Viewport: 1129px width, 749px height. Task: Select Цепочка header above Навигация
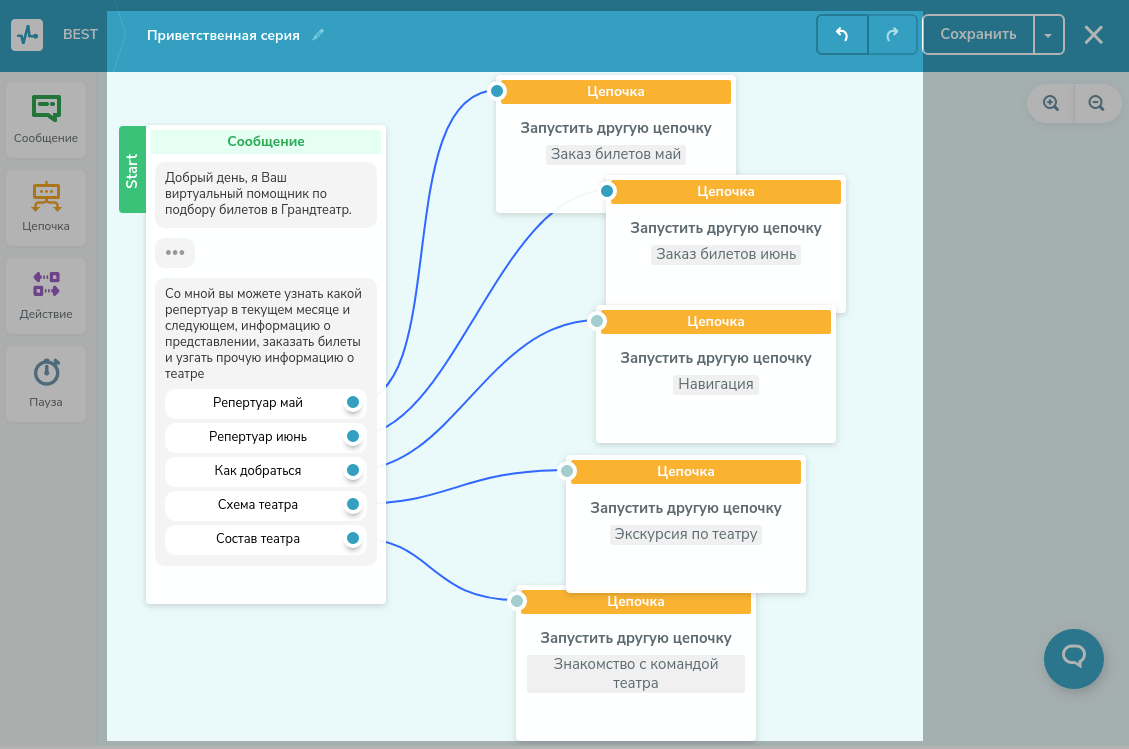(716, 322)
